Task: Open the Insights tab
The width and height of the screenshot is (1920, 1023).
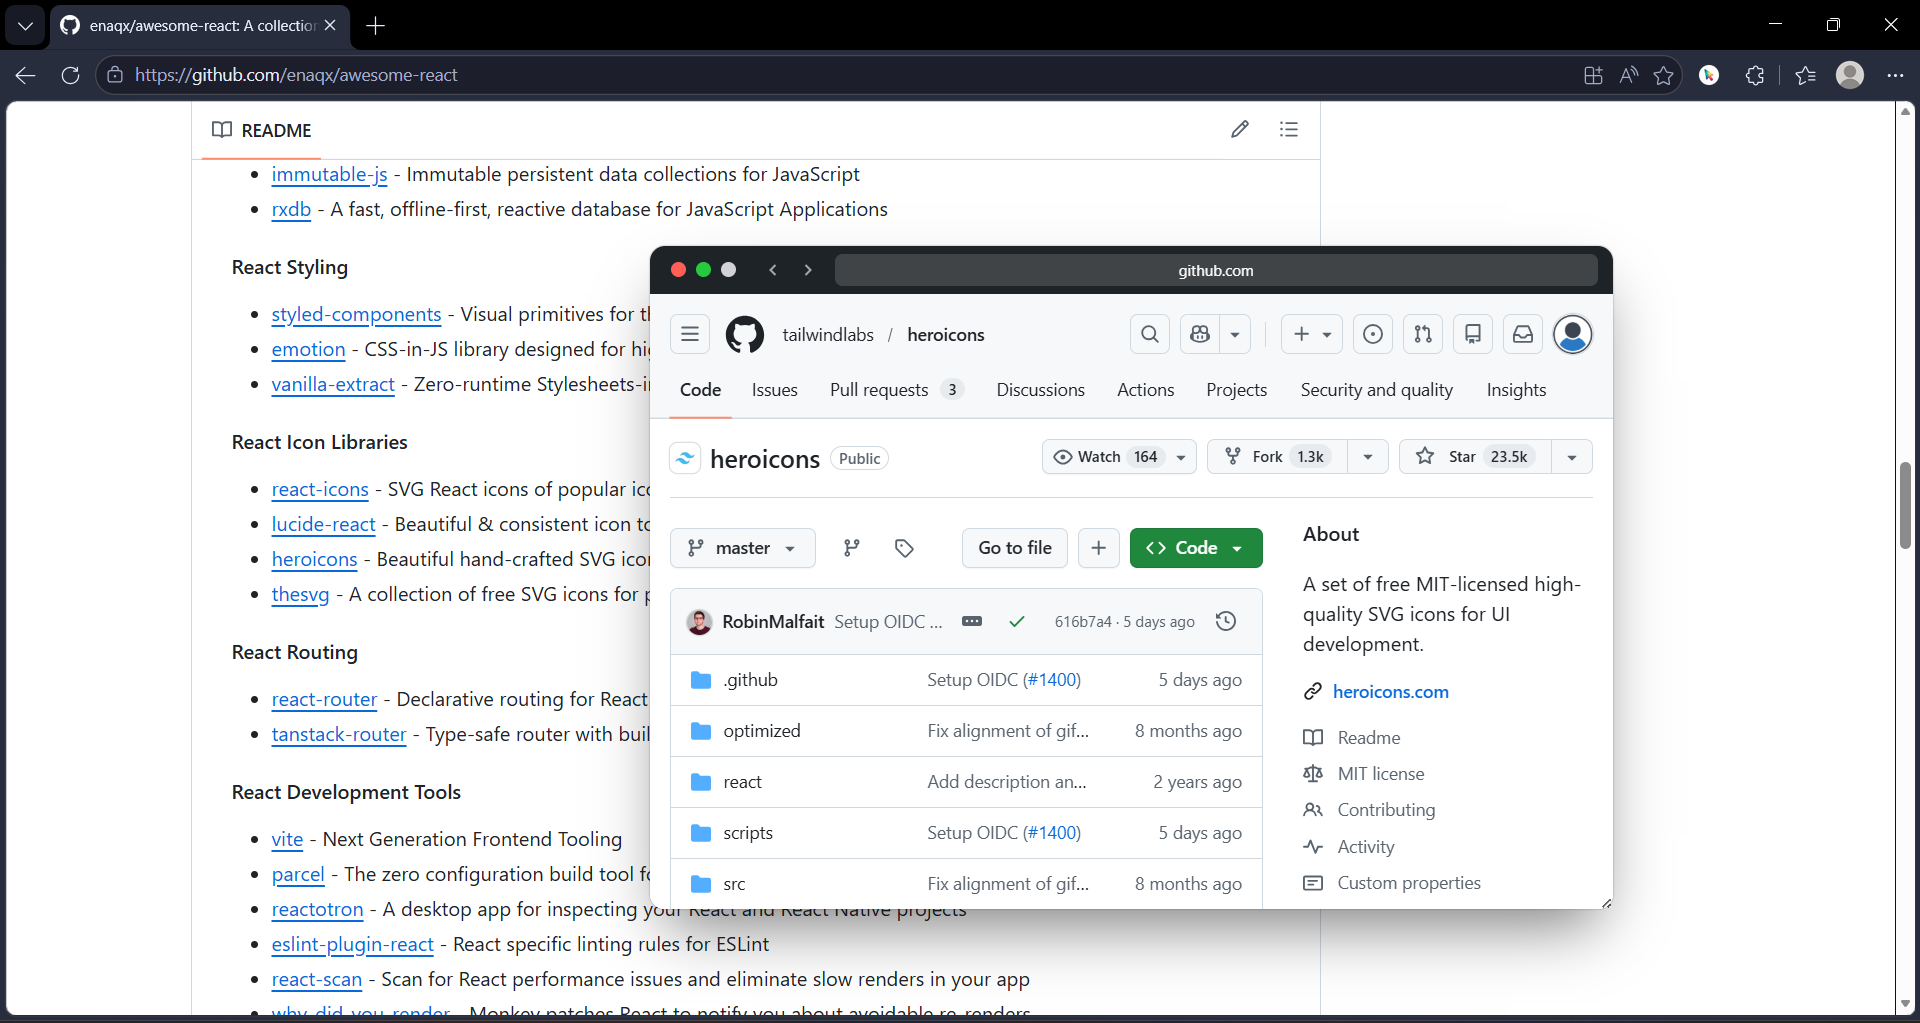Action: [x=1516, y=390]
